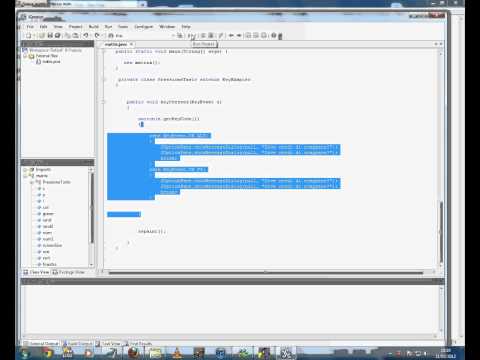Open the Edit menu

[43, 27]
